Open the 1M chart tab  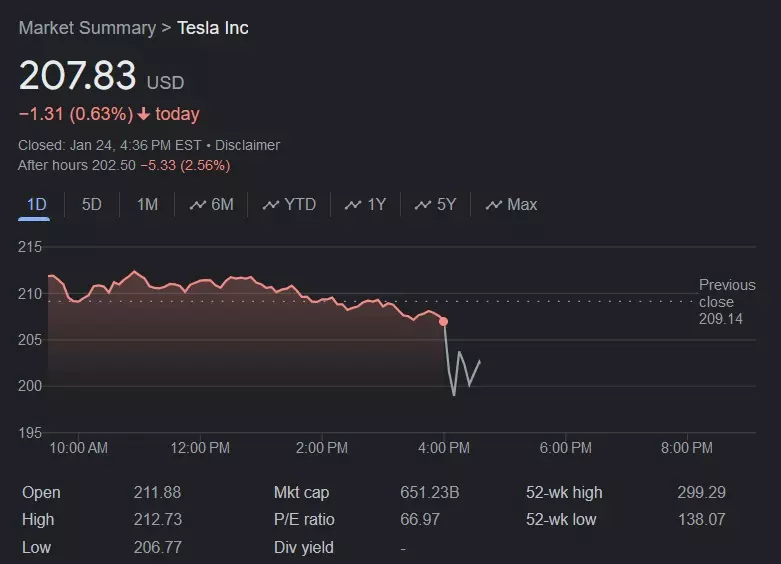click(x=147, y=205)
